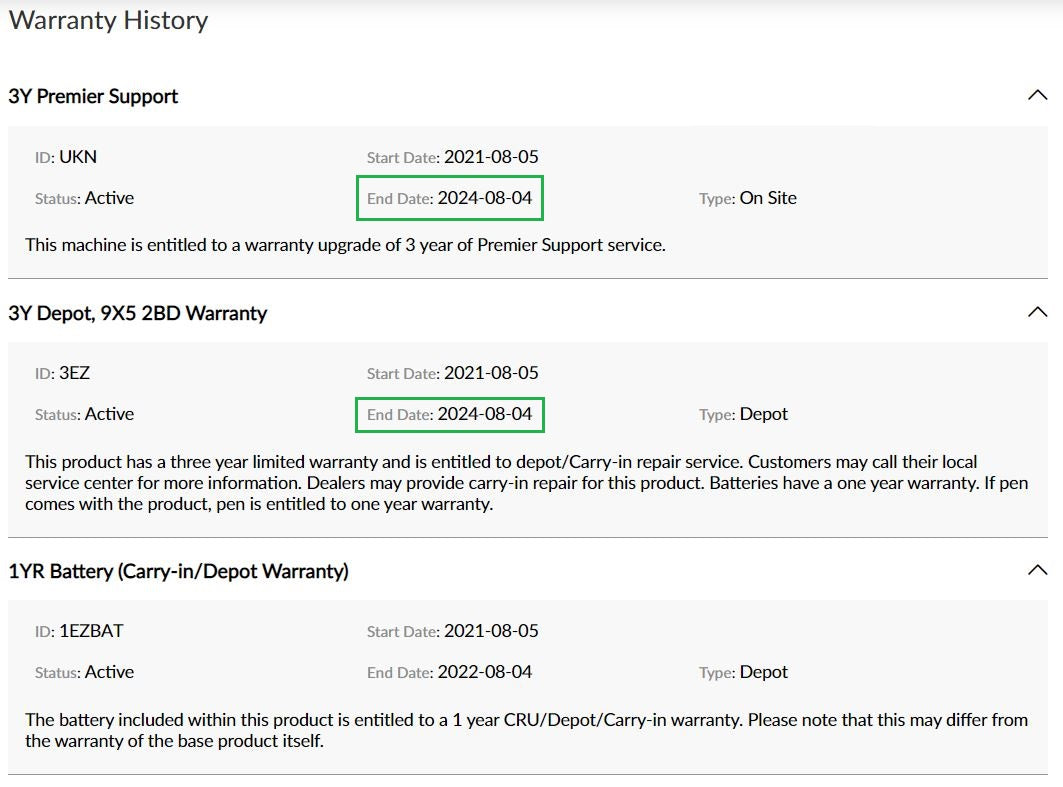Click the Premier Support start date 2021-08-05
The height and width of the screenshot is (787, 1063).
coord(490,157)
